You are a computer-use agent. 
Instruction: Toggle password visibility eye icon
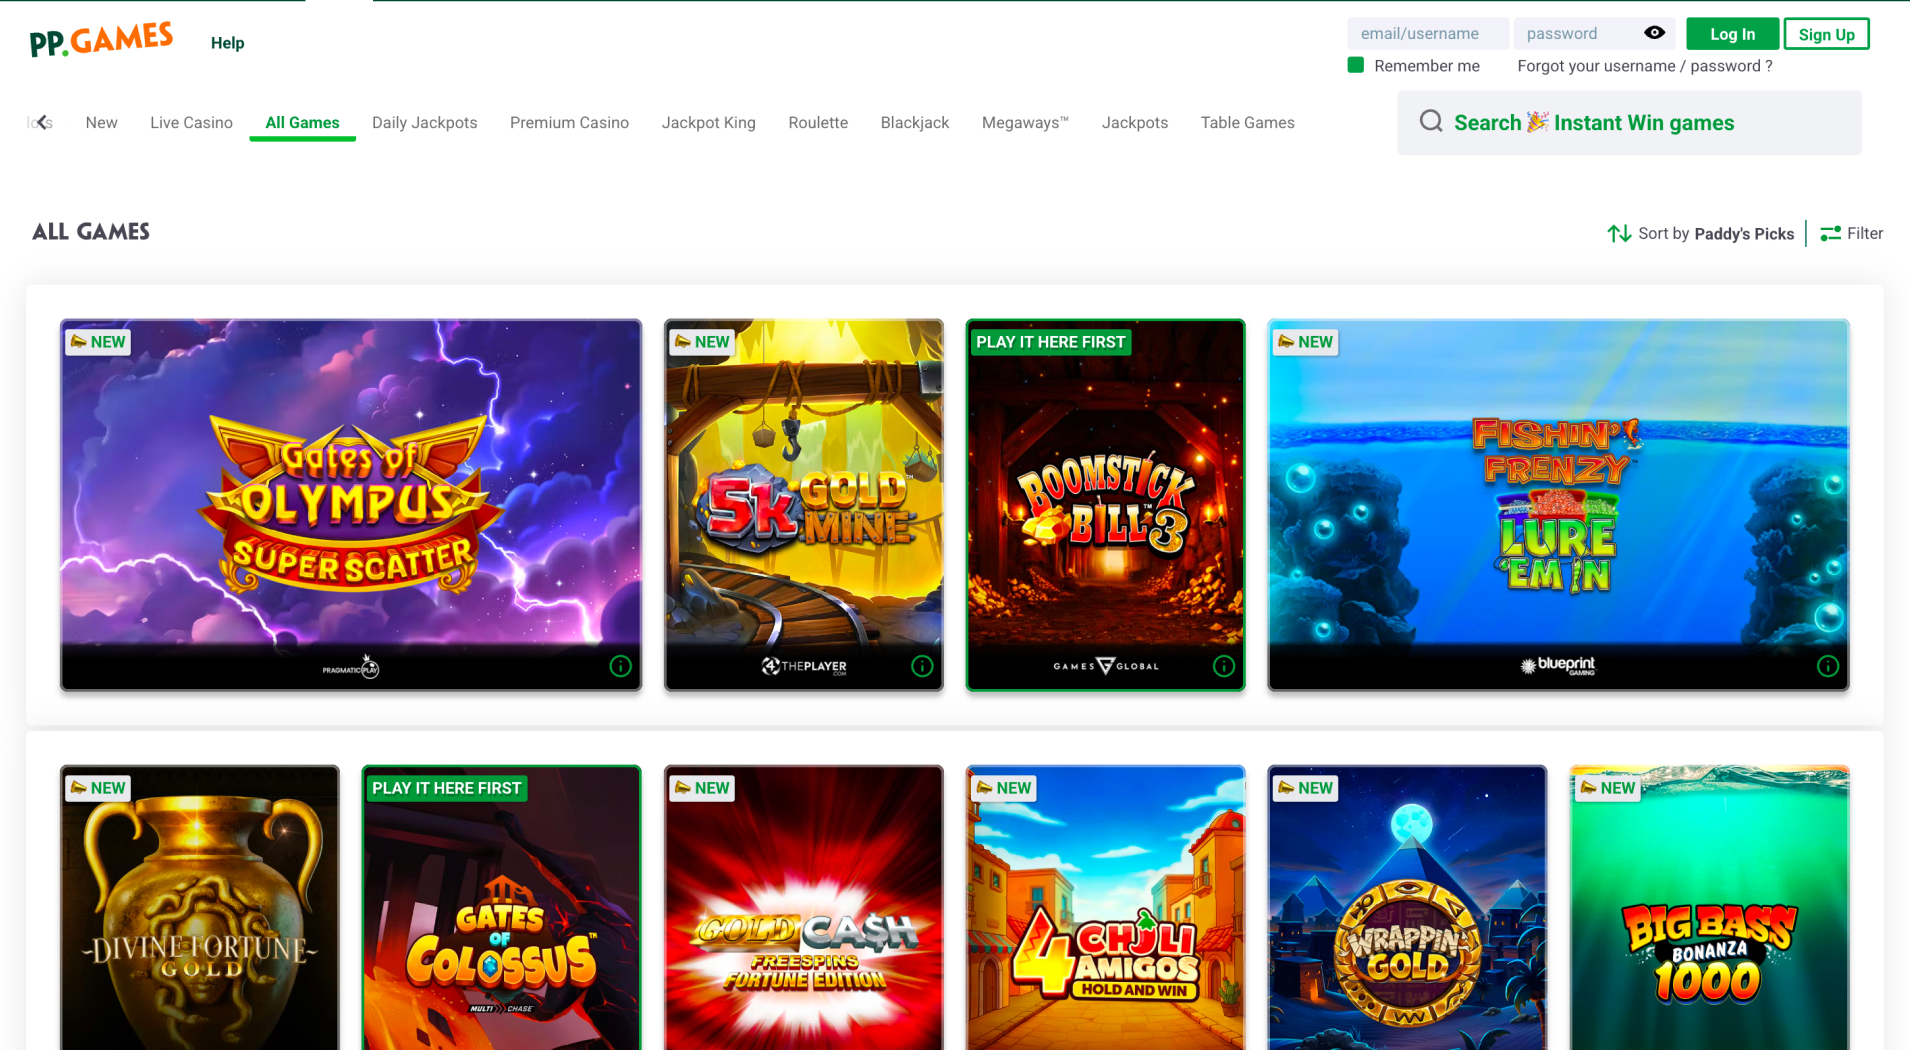pos(1654,33)
